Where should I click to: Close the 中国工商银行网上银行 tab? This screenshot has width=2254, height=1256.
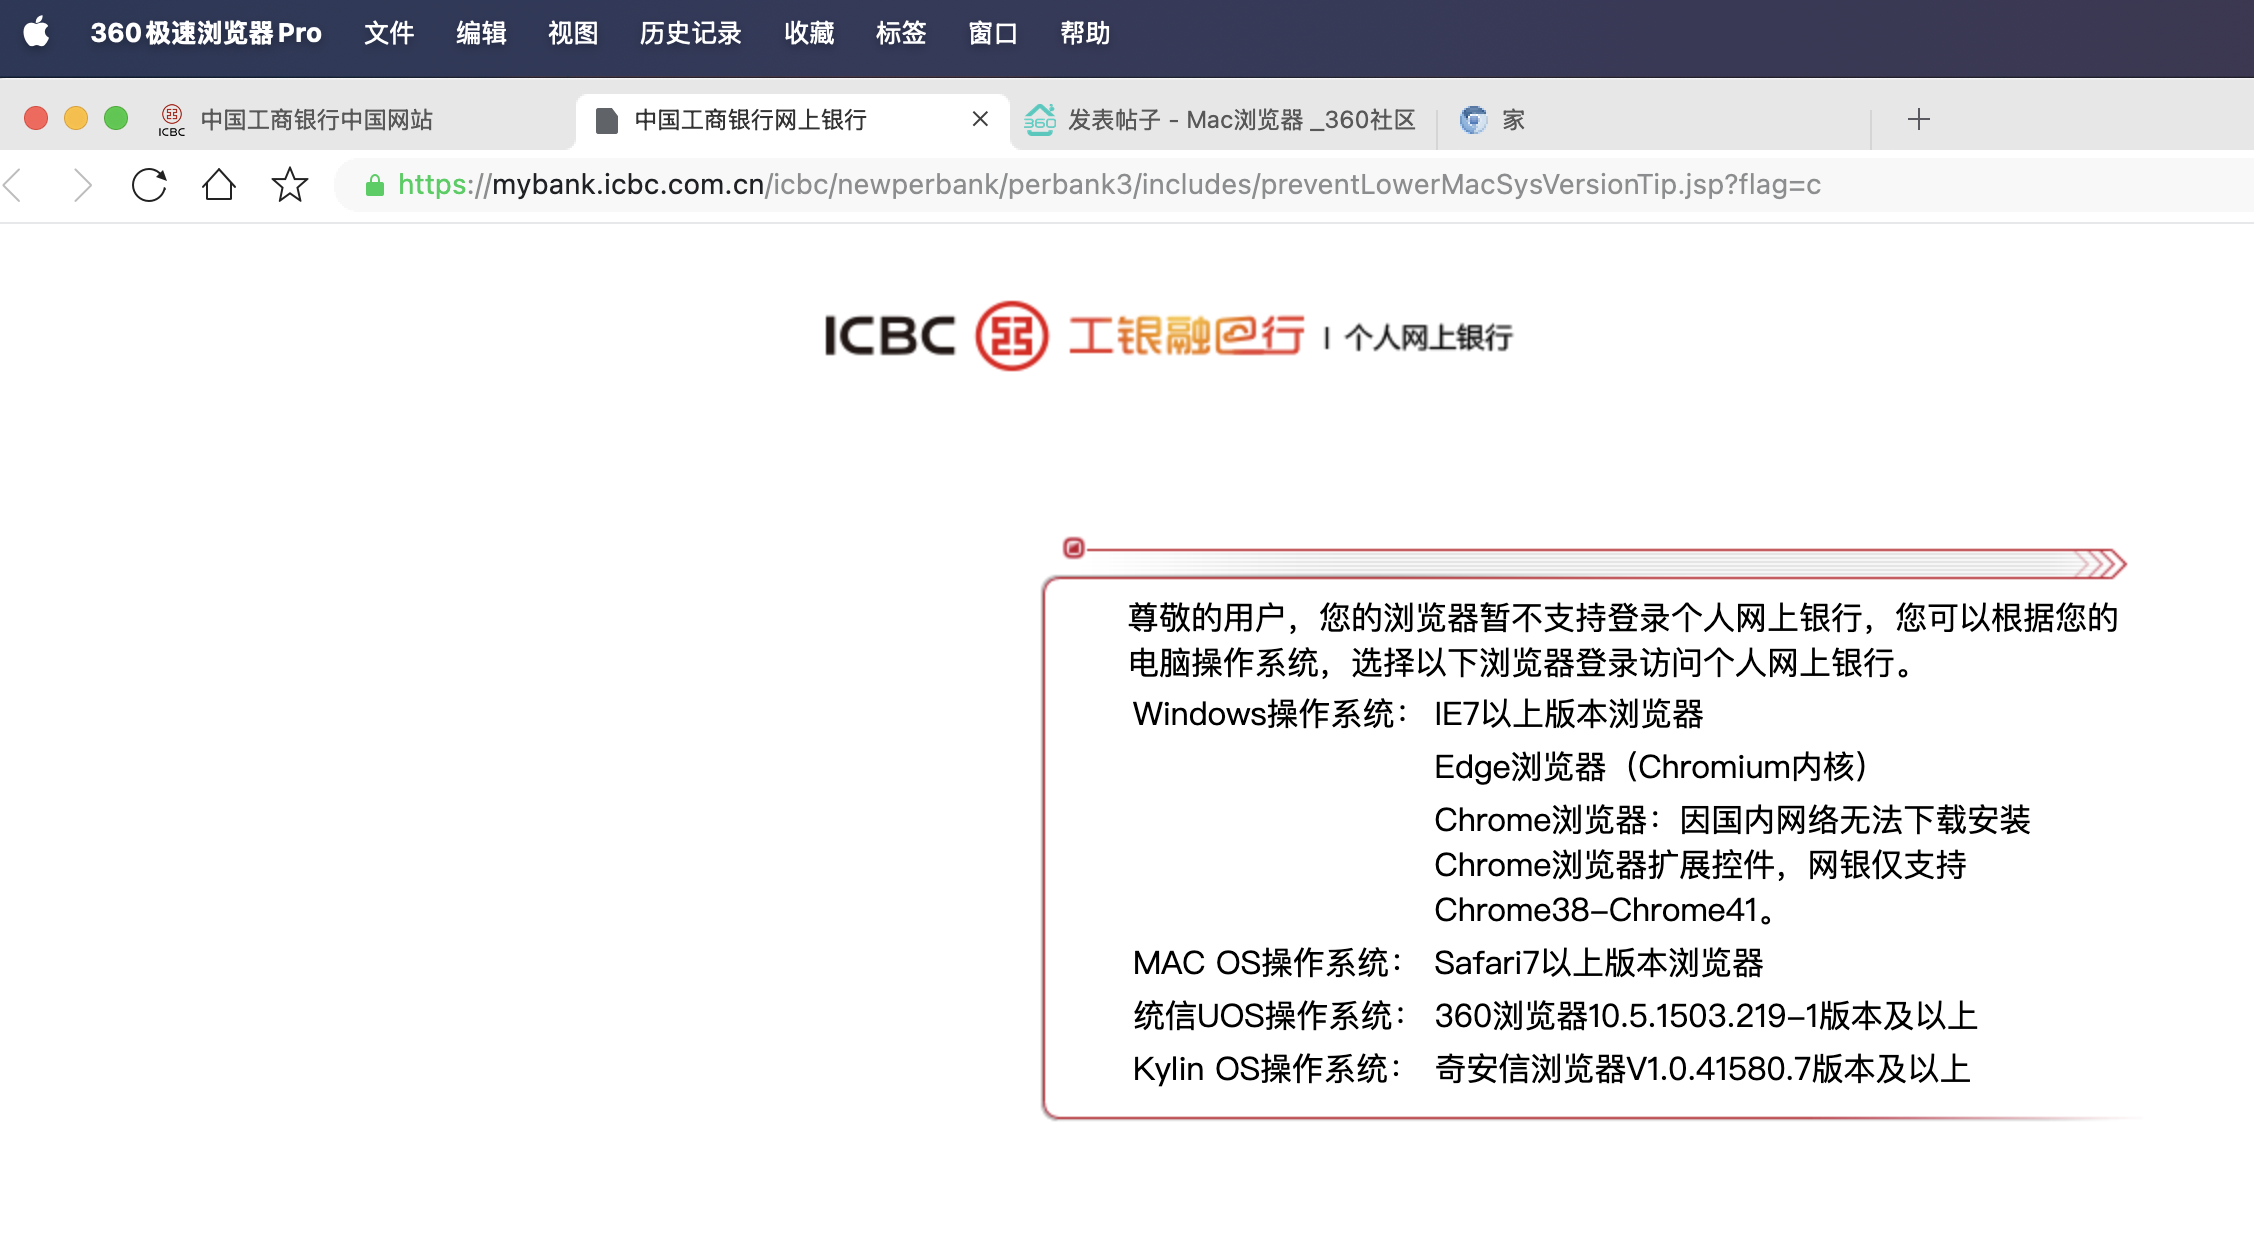click(x=980, y=119)
